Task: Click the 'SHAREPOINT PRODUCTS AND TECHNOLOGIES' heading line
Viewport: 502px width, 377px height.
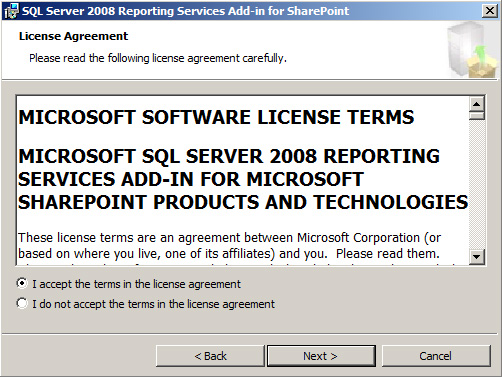Action: coord(243,202)
